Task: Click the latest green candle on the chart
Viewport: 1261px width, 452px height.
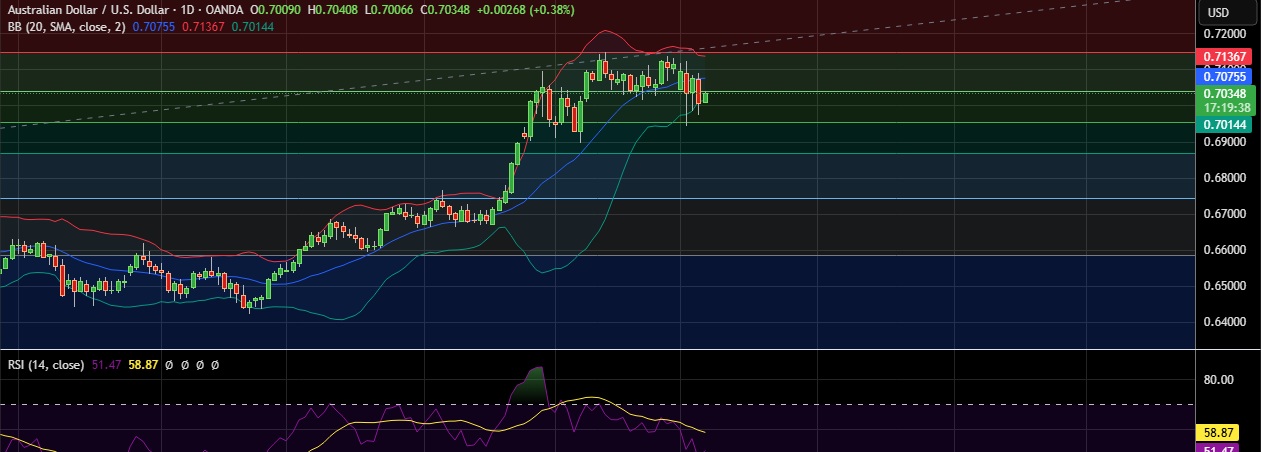Action: [x=706, y=97]
